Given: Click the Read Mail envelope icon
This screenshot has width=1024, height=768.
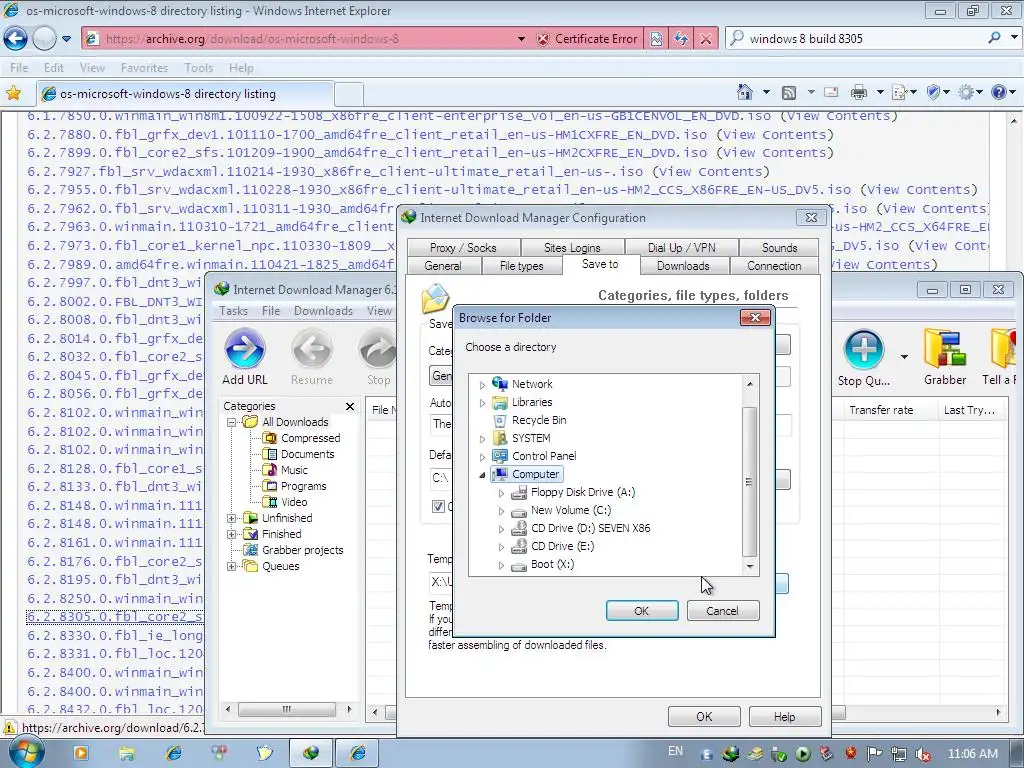Looking at the screenshot, I should 831,92.
